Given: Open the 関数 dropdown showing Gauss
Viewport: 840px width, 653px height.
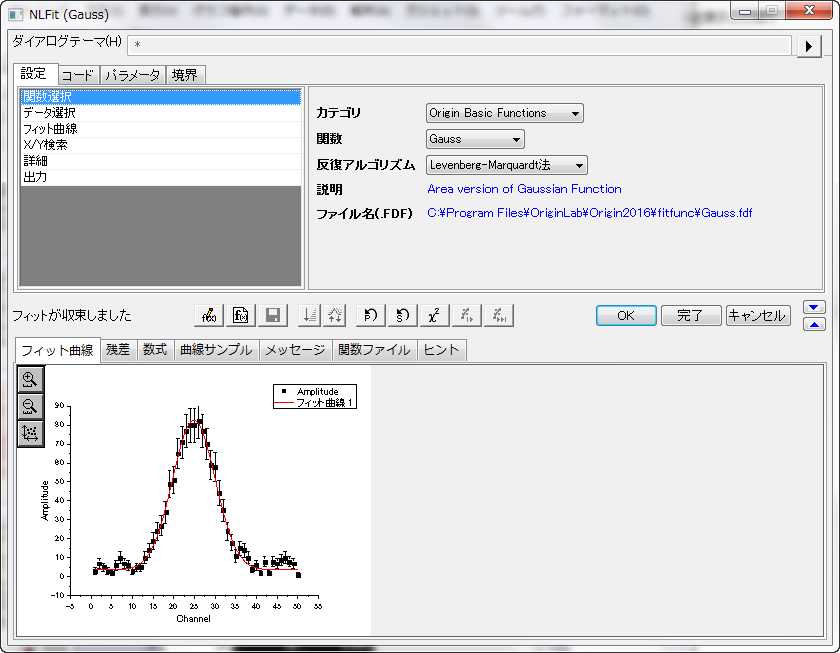Looking at the screenshot, I should click(x=475, y=139).
